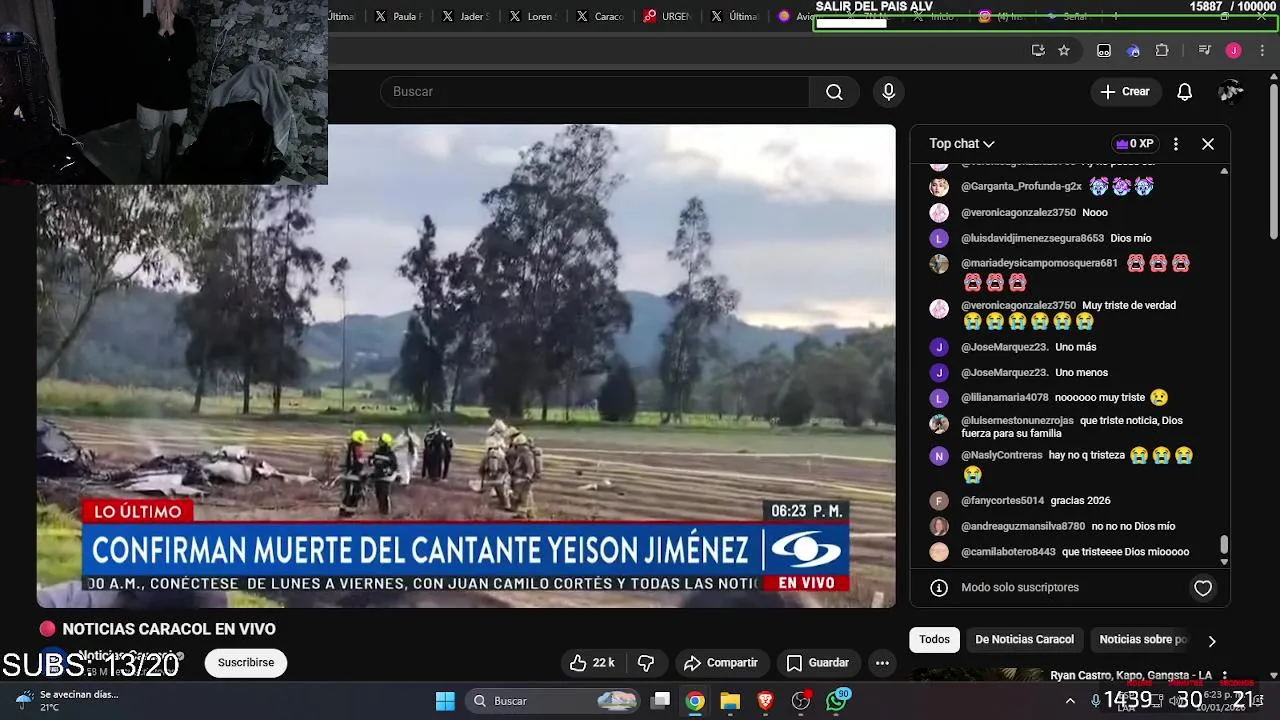Activate voice search microphone
This screenshot has height=720, width=1280.
[889, 92]
